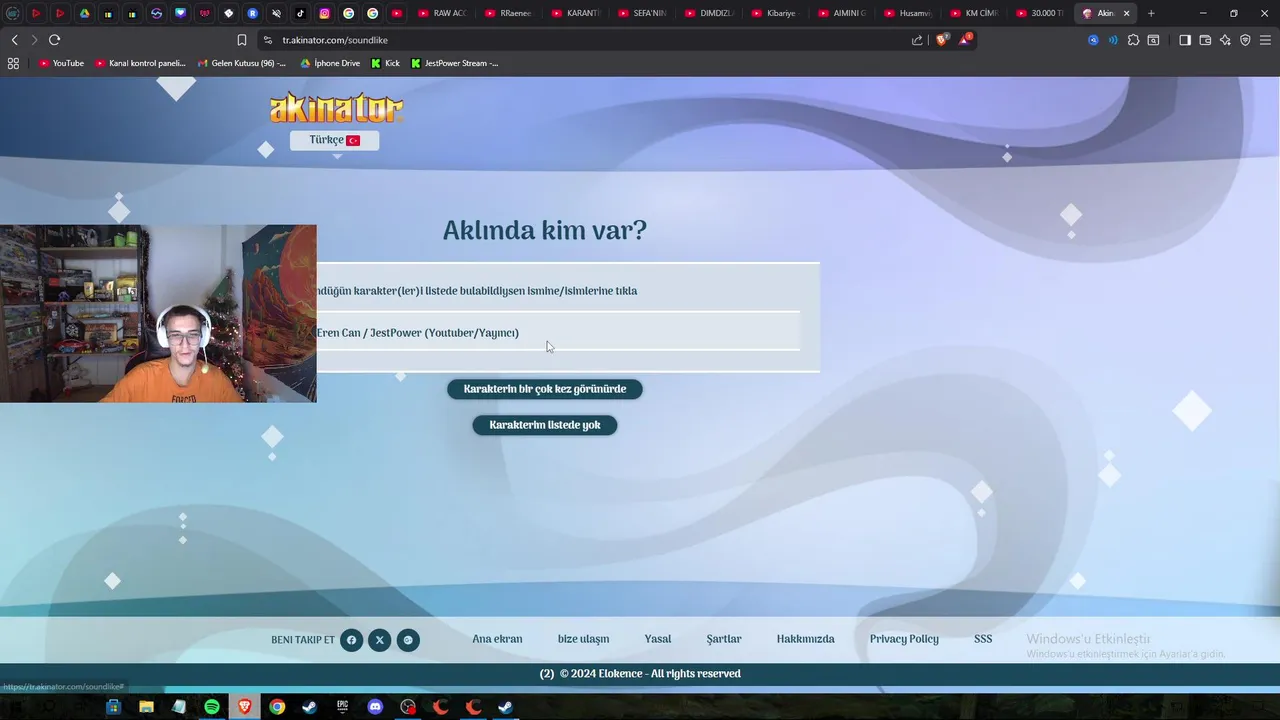Switch to the pinned TikTok tab
This screenshot has width=1280, height=720.
point(300,13)
